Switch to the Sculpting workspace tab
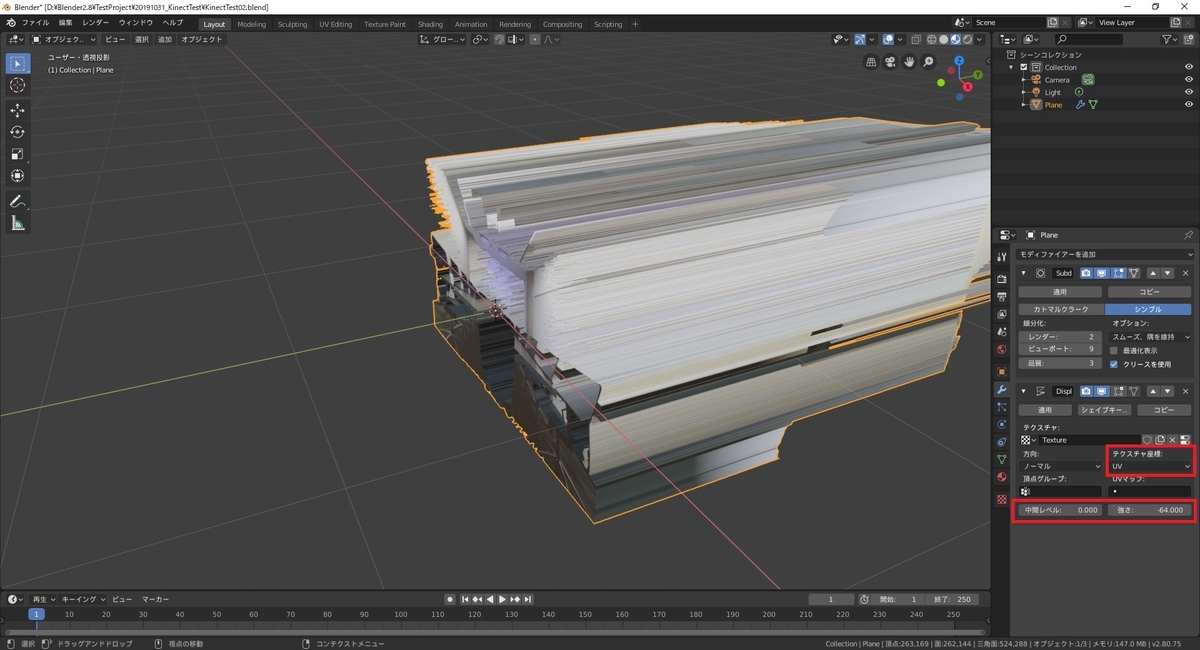Viewport: 1200px width, 650px height. point(292,24)
